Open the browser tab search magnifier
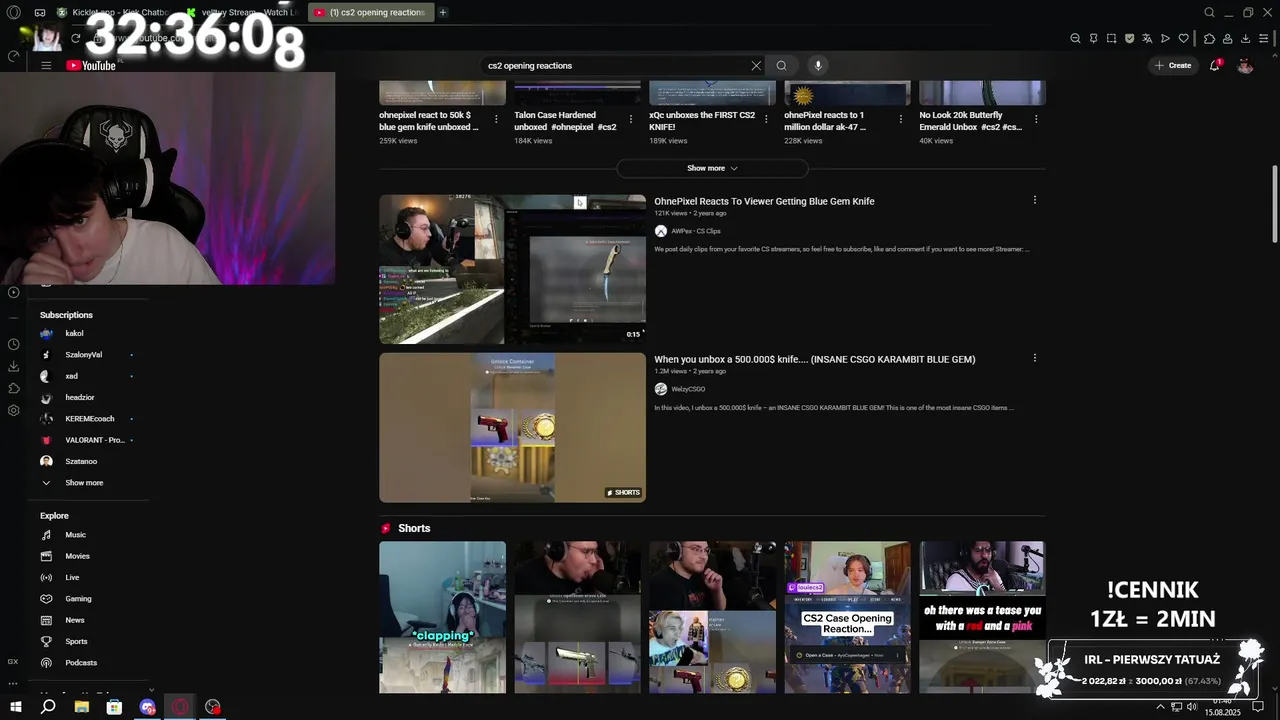This screenshot has height=720, width=1280. click(x=1209, y=12)
